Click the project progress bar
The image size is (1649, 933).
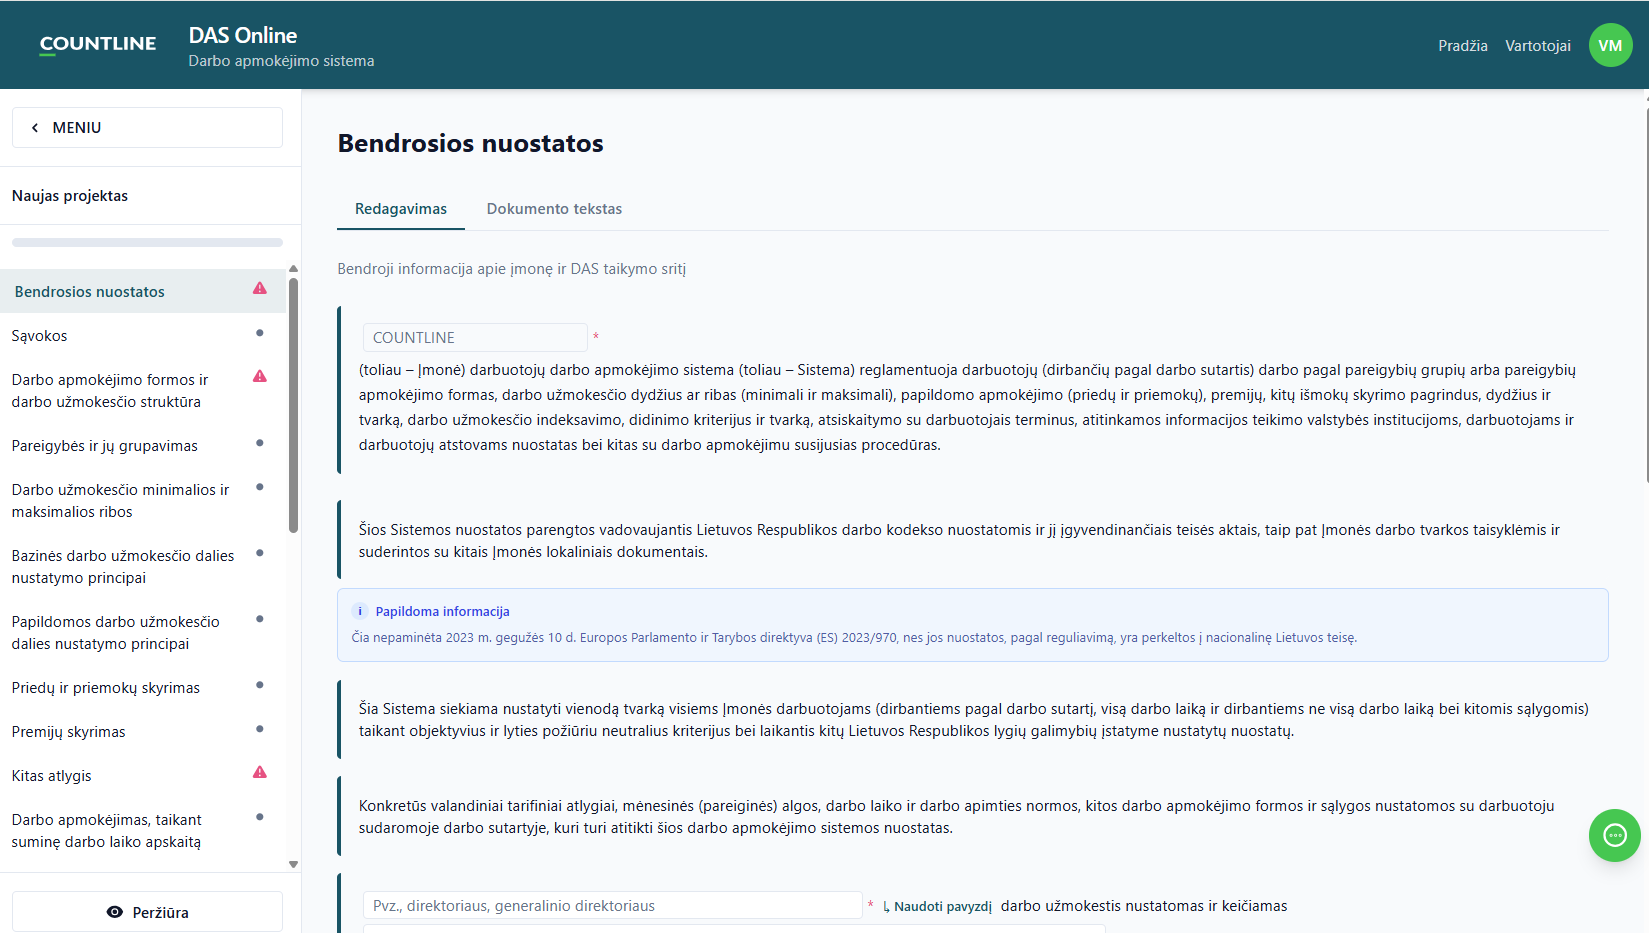coord(147,242)
